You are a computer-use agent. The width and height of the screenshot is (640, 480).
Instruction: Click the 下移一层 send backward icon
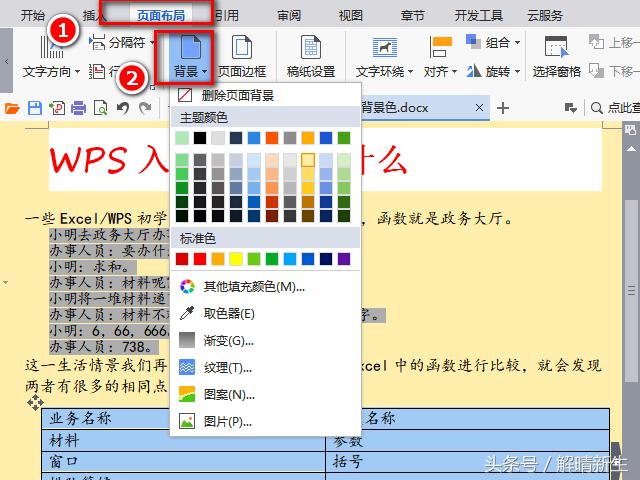pos(596,71)
